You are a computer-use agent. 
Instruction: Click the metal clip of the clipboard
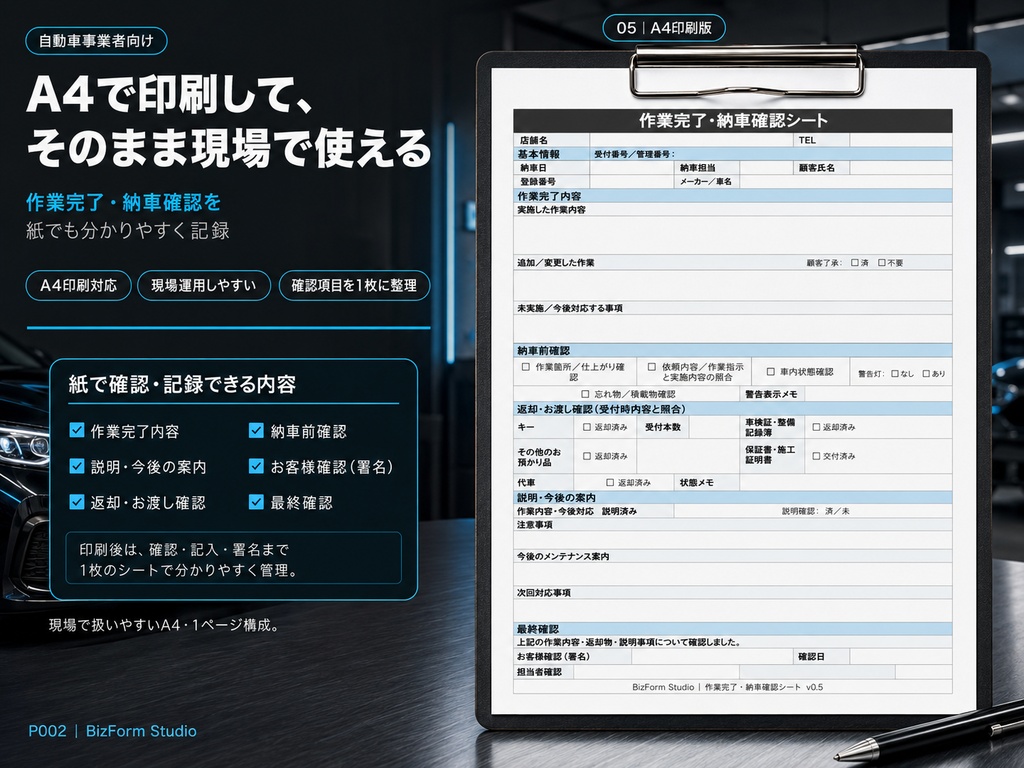(x=747, y=72)
